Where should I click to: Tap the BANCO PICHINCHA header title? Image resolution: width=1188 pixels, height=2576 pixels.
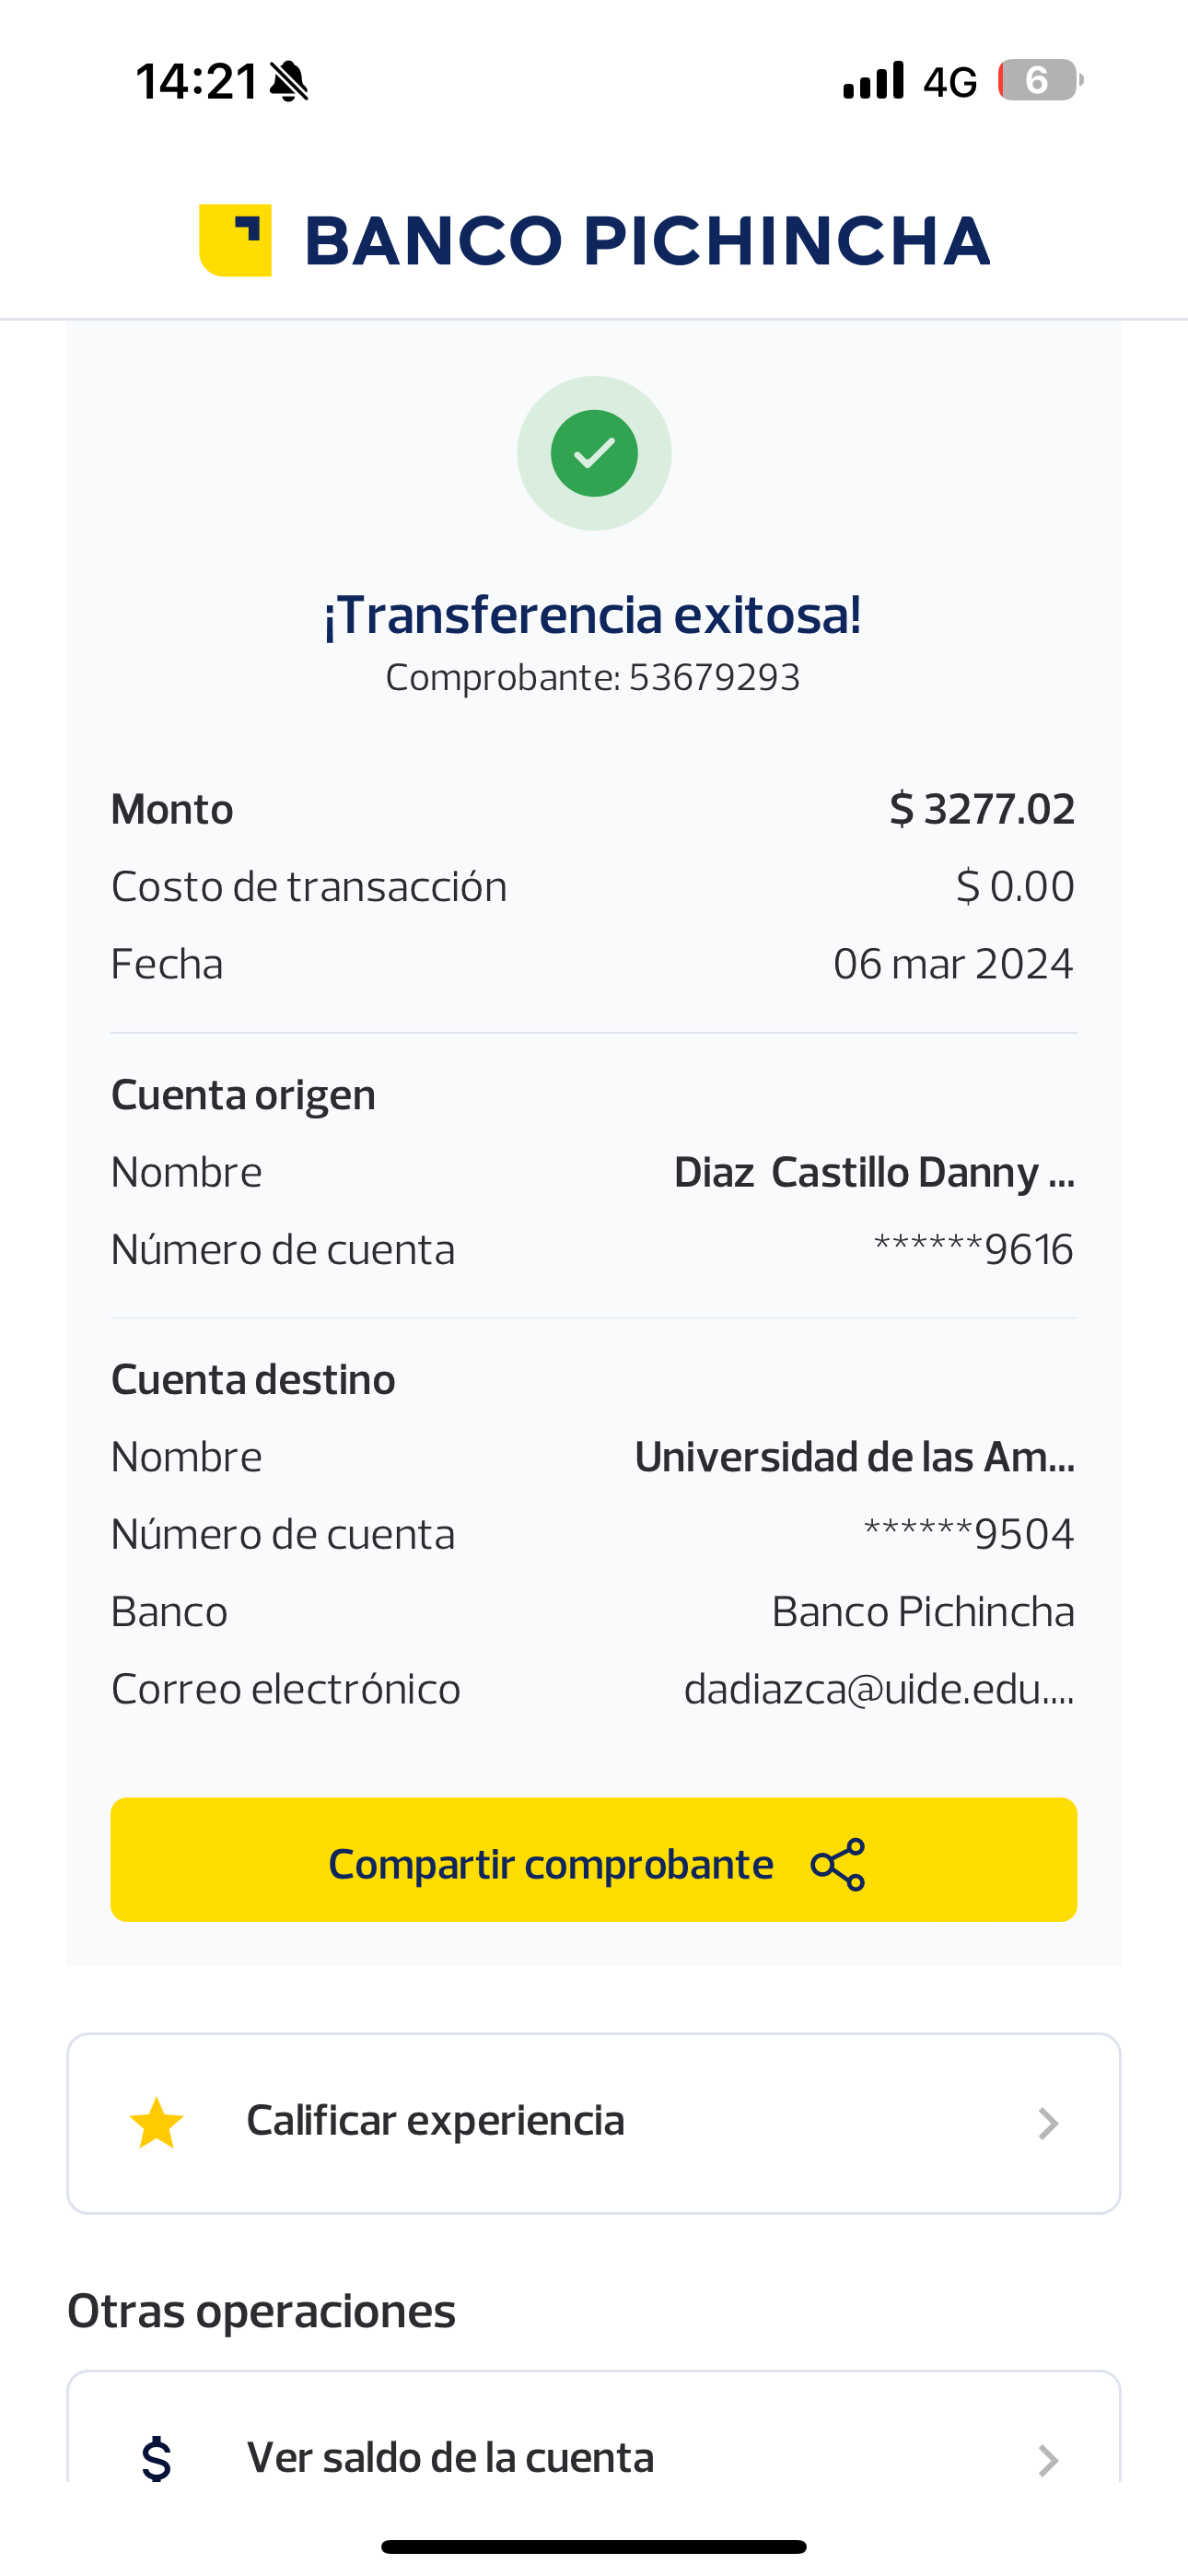647,241
